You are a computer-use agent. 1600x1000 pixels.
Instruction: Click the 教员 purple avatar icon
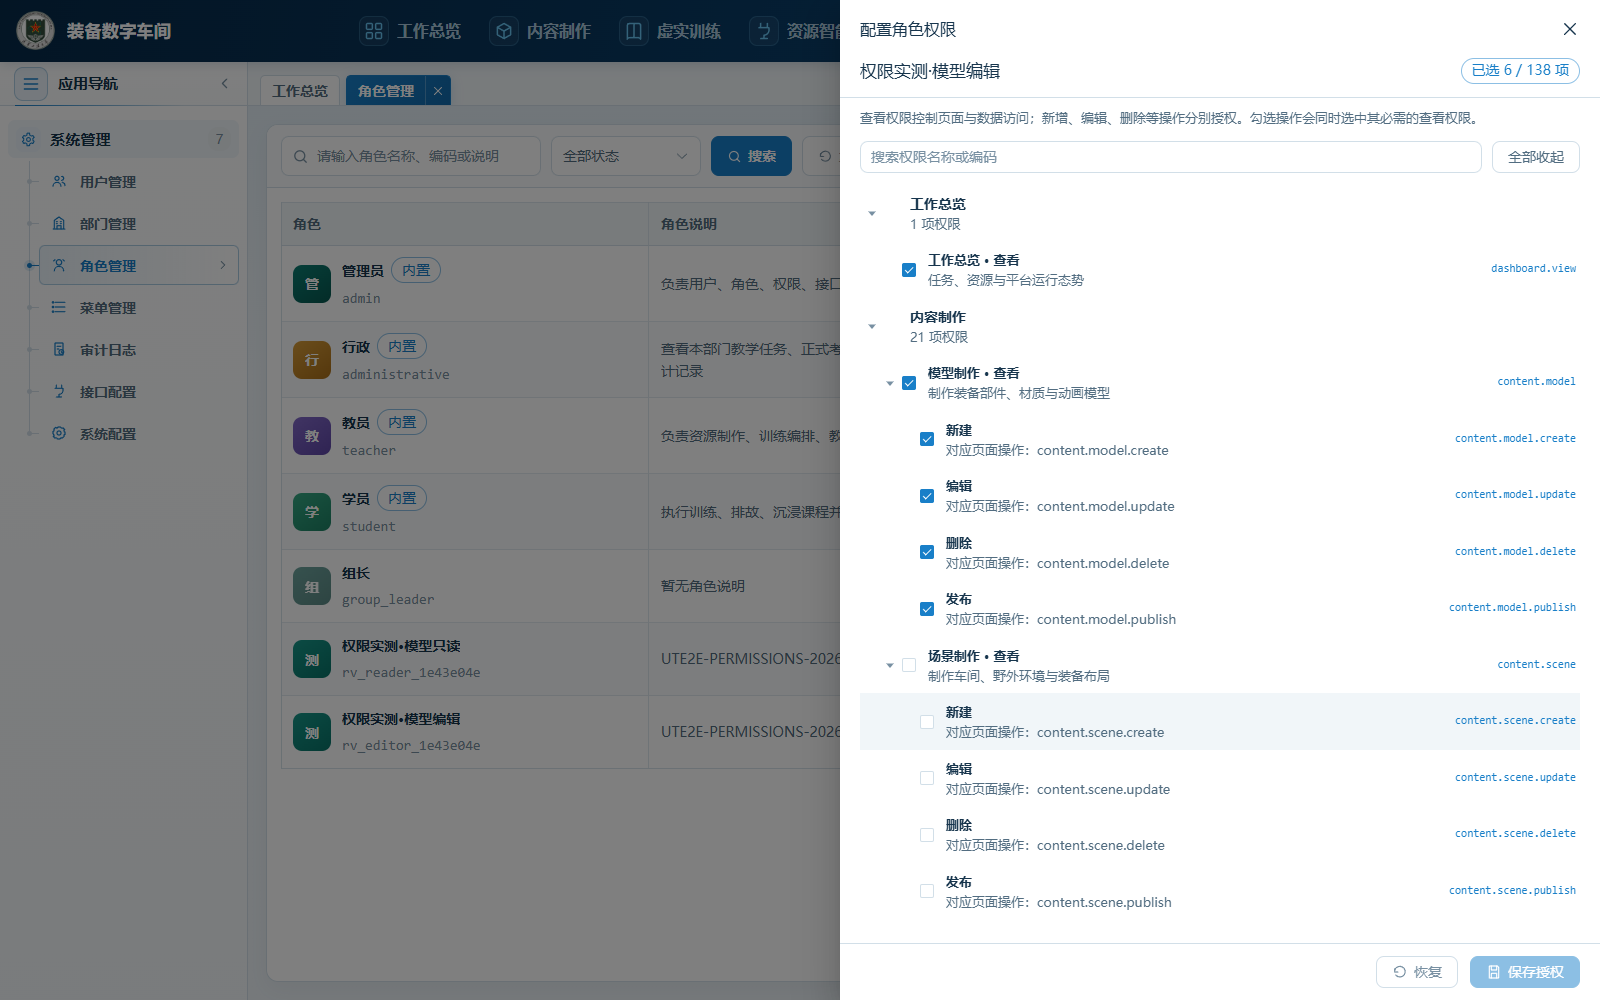click(312, 436)
